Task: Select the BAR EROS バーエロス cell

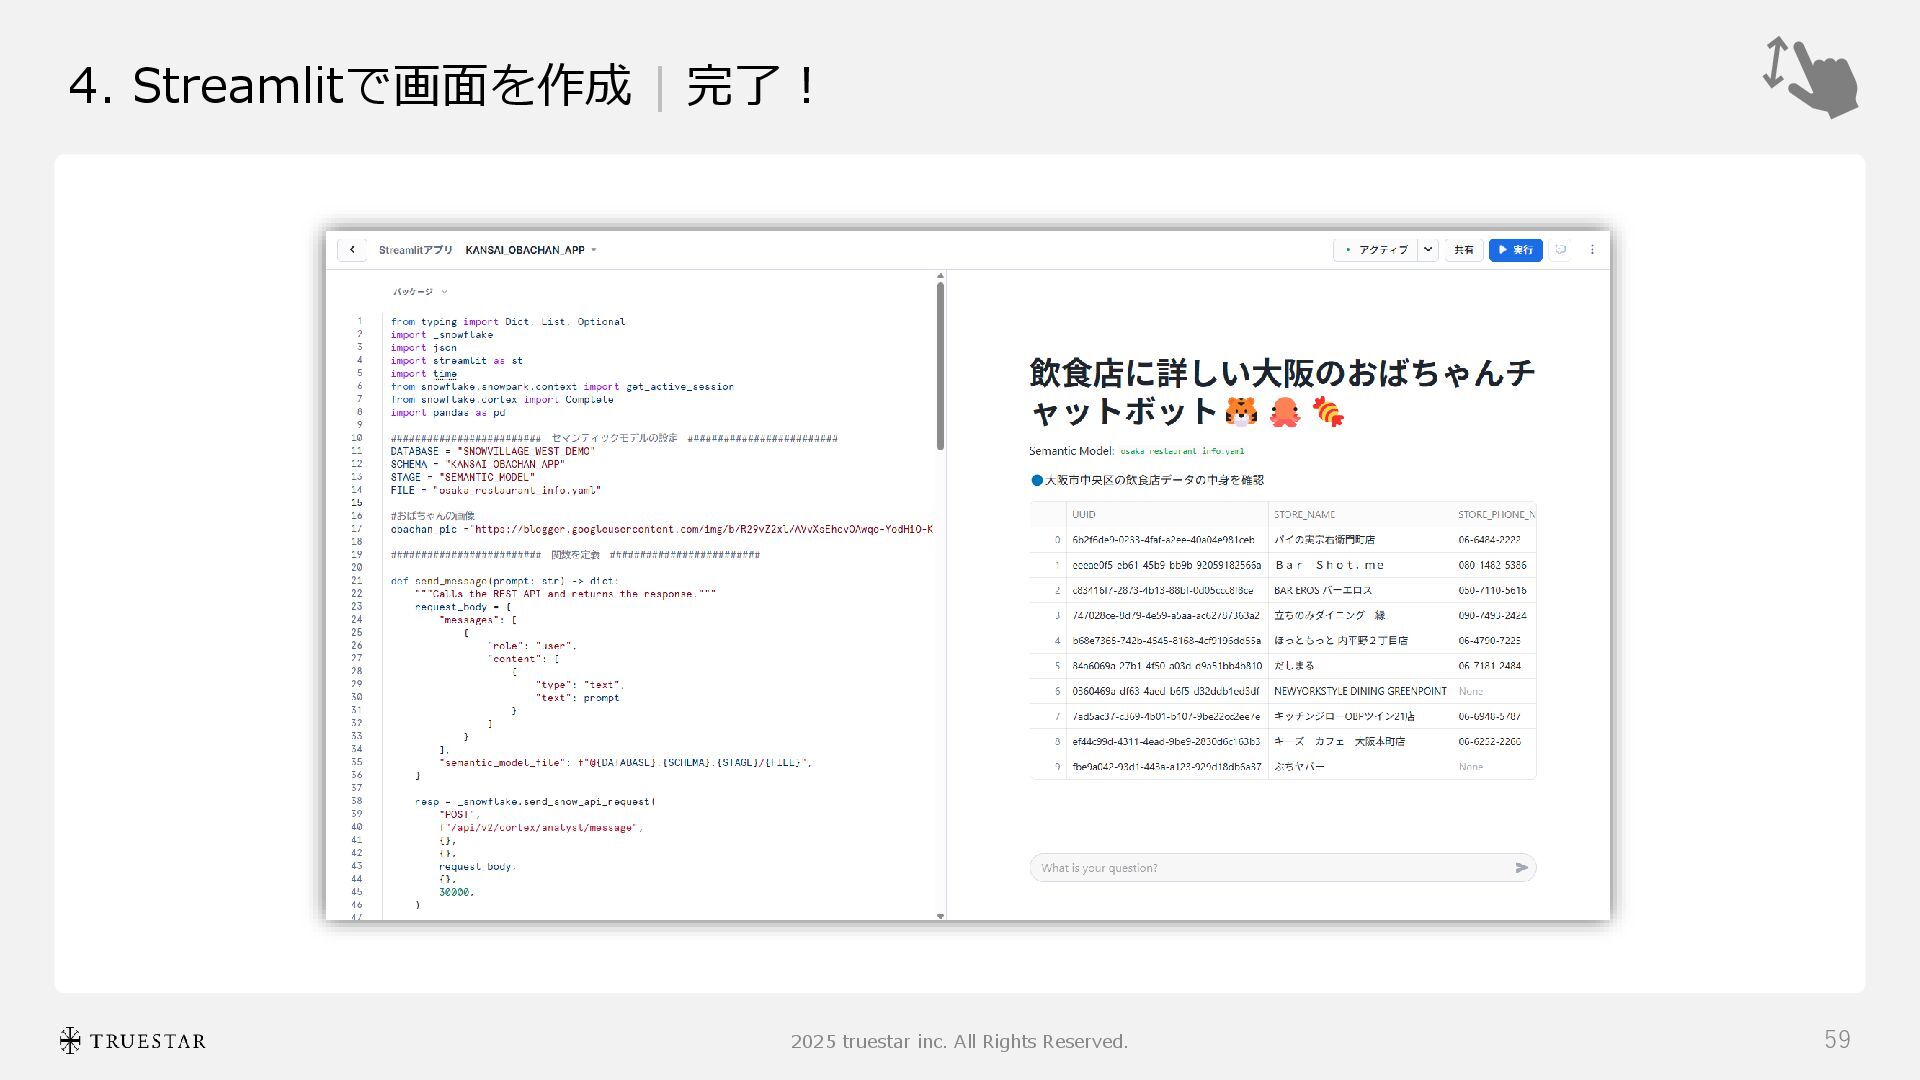Action: 1360,591
